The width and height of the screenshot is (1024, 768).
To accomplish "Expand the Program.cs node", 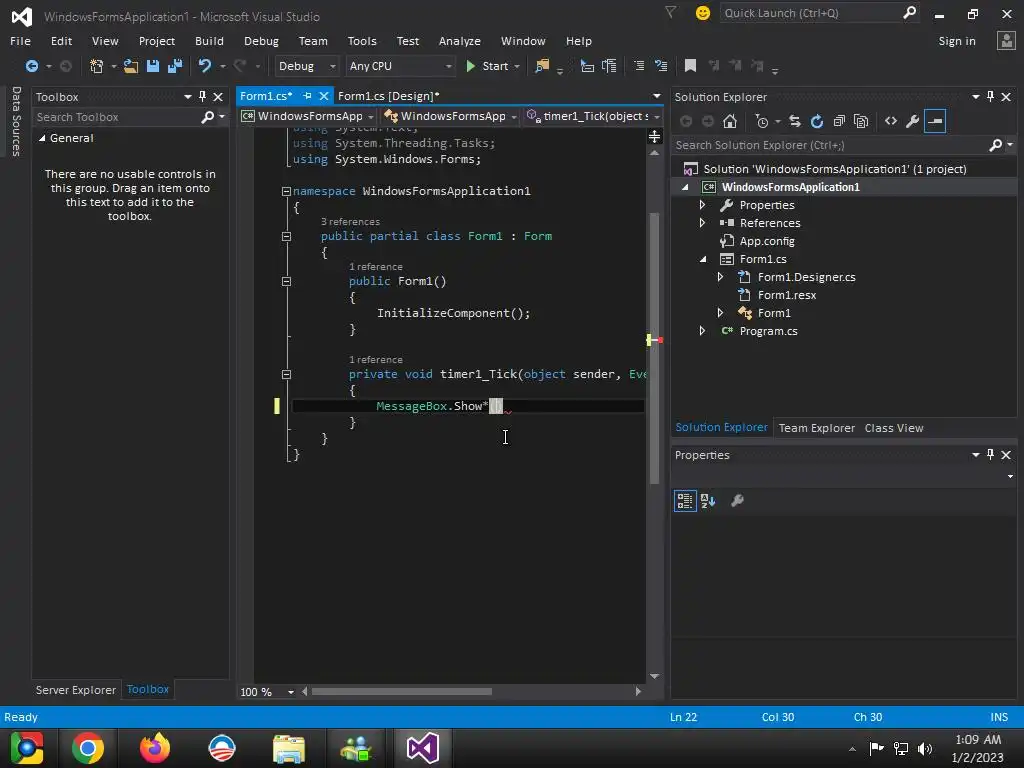I will click(703, 331).
